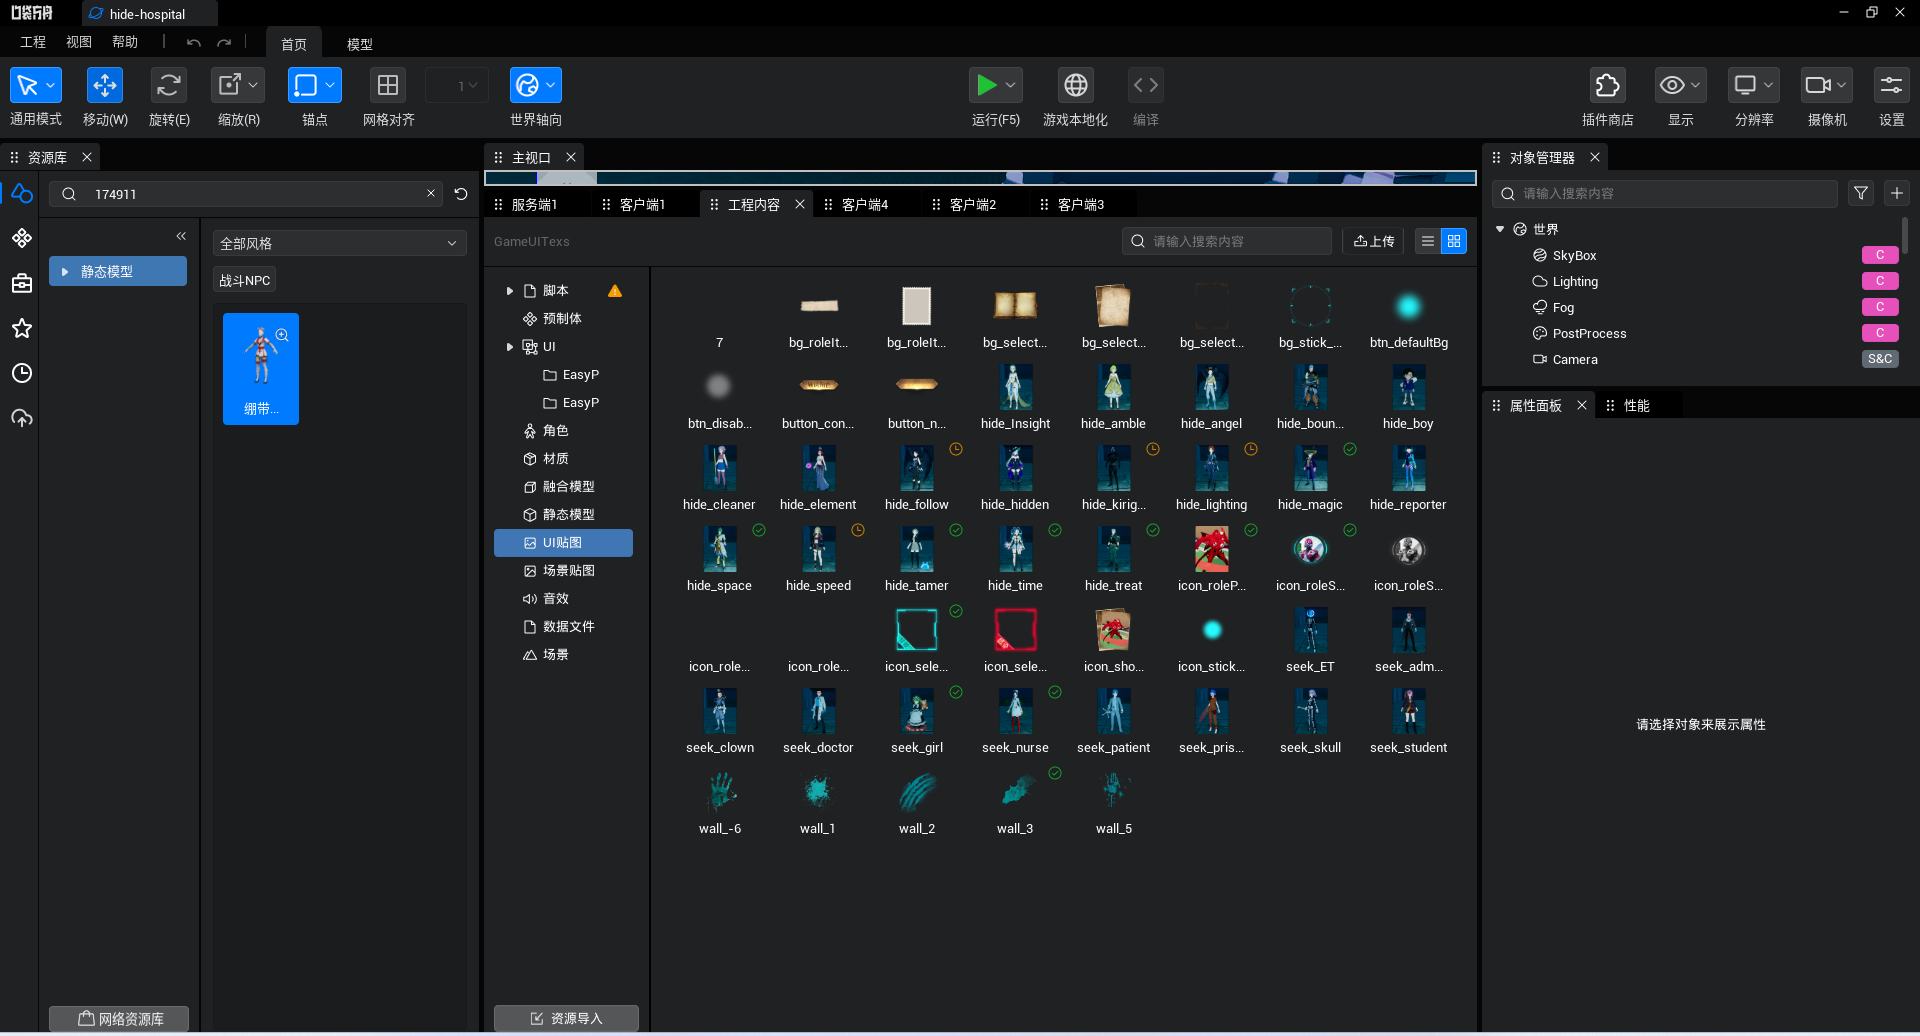Click the resource import button
Screen dimensions: 1920x1036
pos(566,1018)
